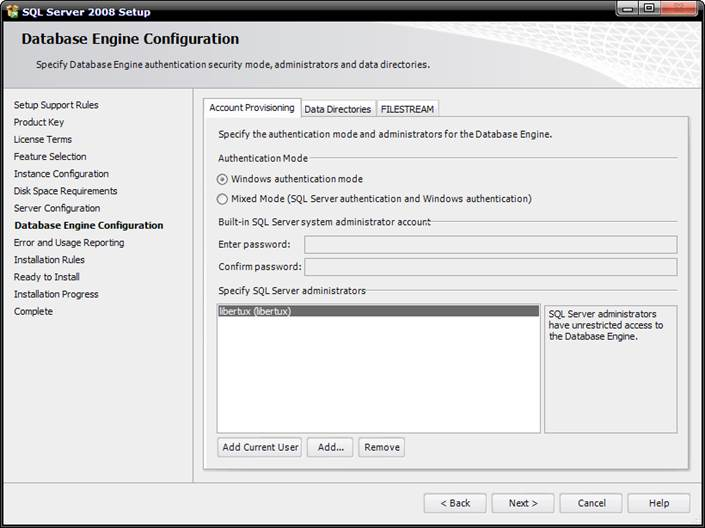Select Mixed Mode authentication radio button
This screenshot has height=528, width=705.
click(222, 199)
